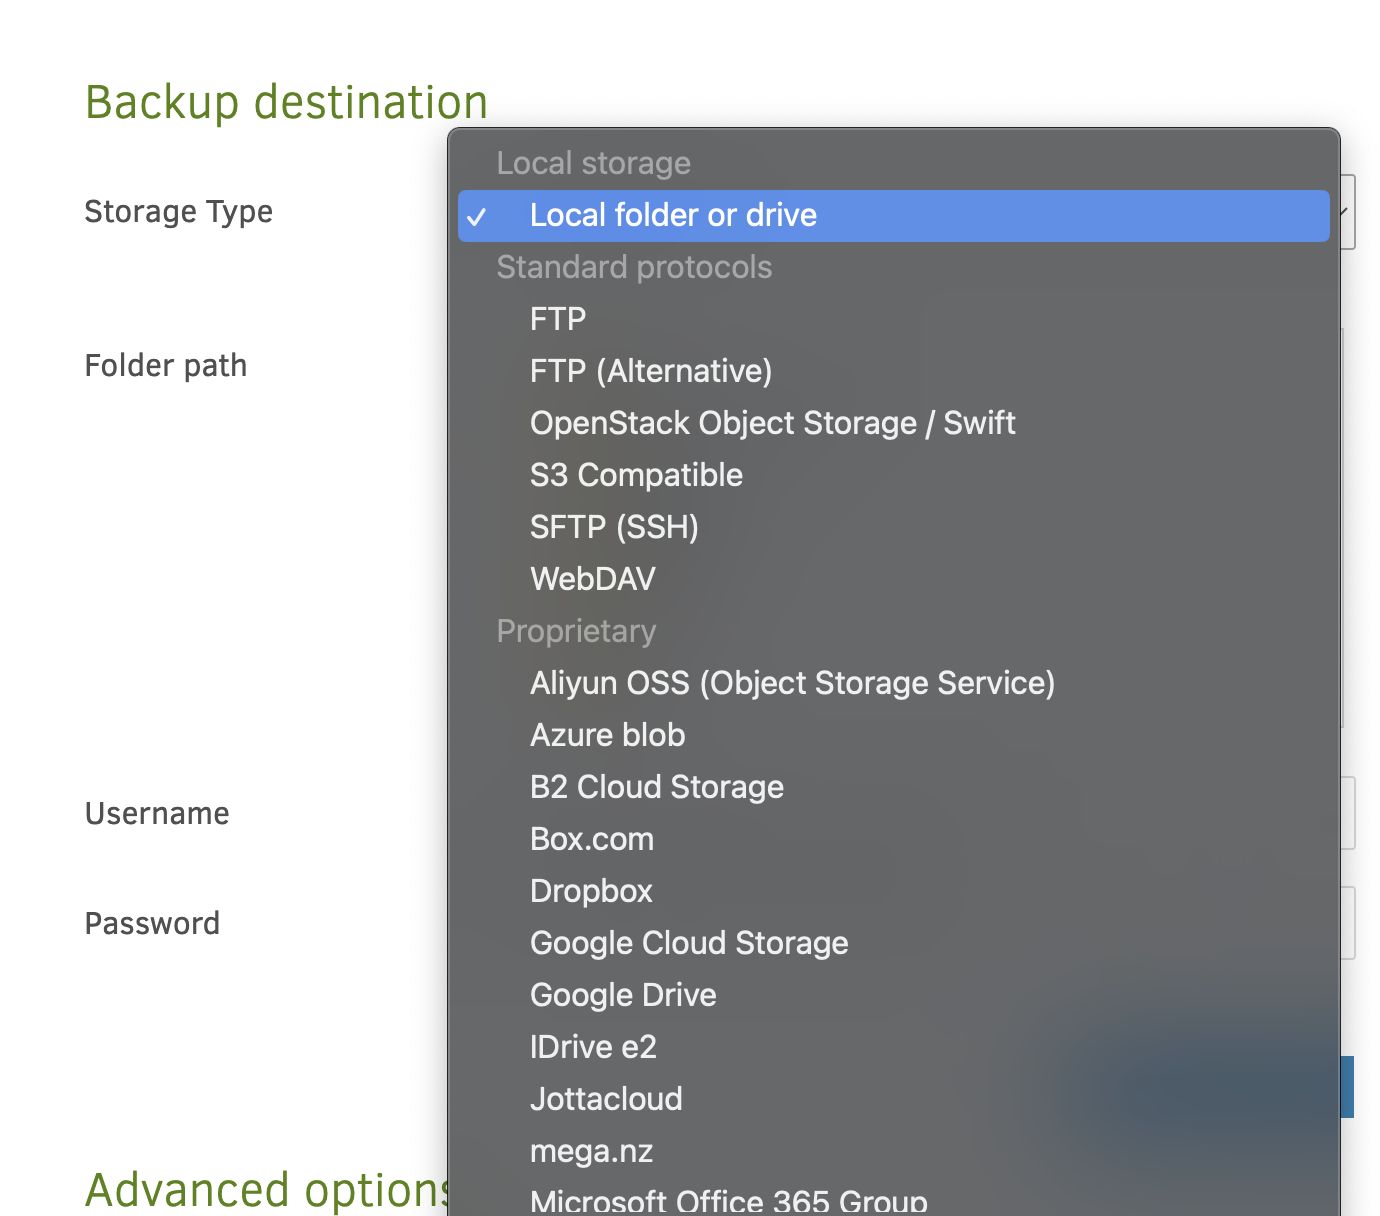Select OpenStack Object Storage / Swift
This screenshot has height=1216, width=1380.
[x=893, y=423]
